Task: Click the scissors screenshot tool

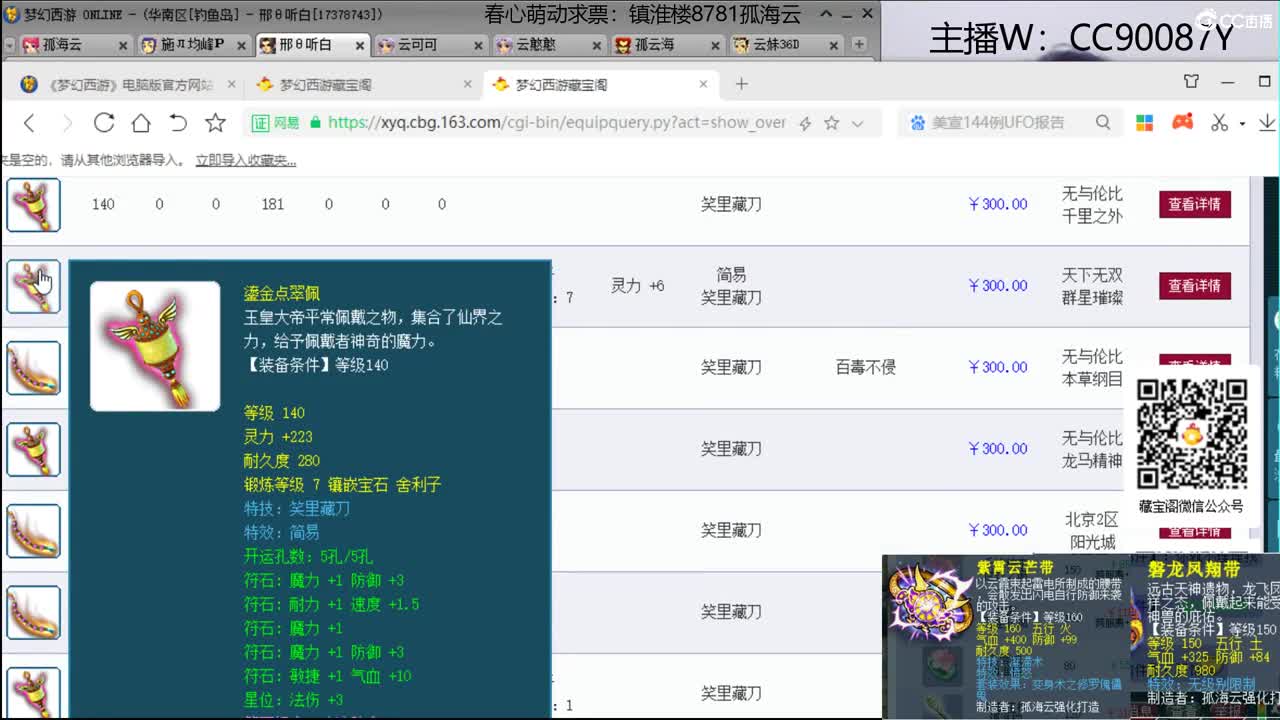Action: (1219, 122)
